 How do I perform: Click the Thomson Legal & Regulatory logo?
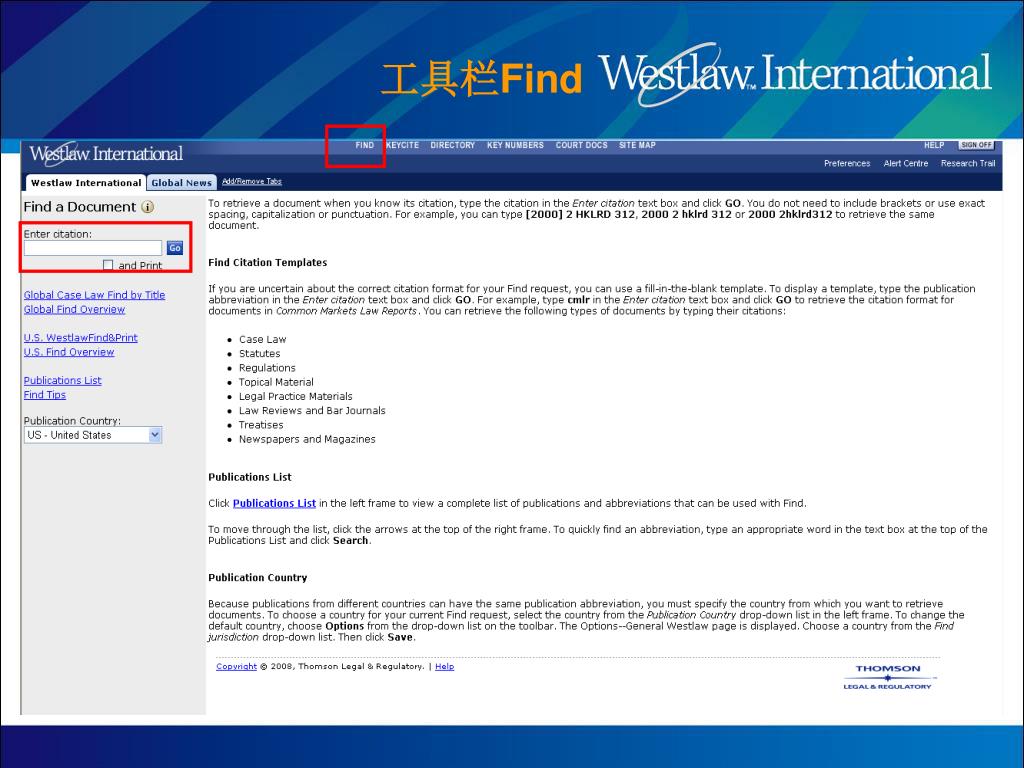[887, 677]
